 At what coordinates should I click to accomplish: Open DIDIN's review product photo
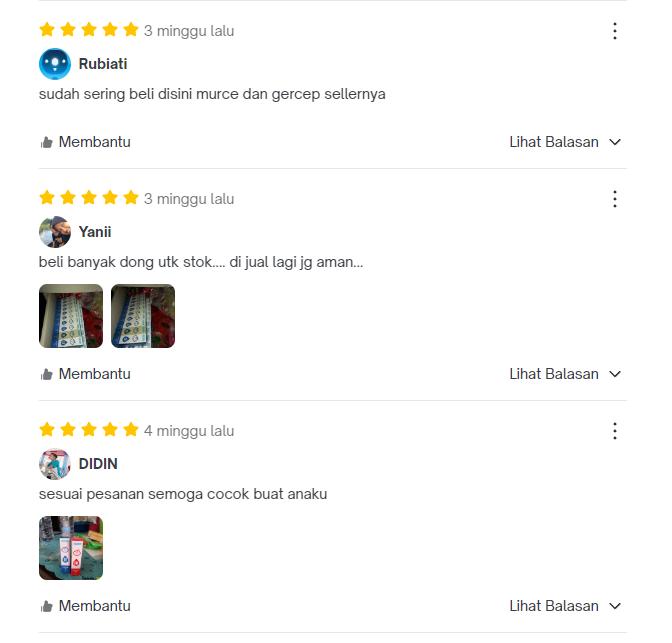71,548
